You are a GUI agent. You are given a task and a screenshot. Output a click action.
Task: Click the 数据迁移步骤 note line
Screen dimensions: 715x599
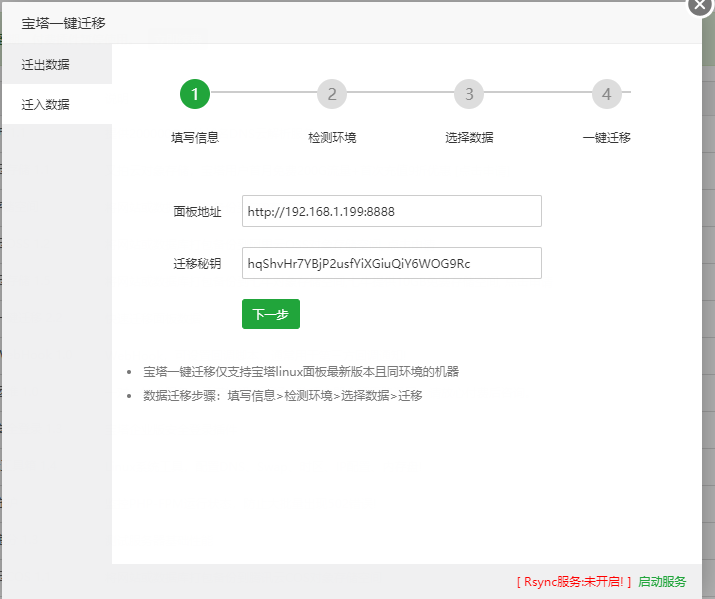pos(283,396)
